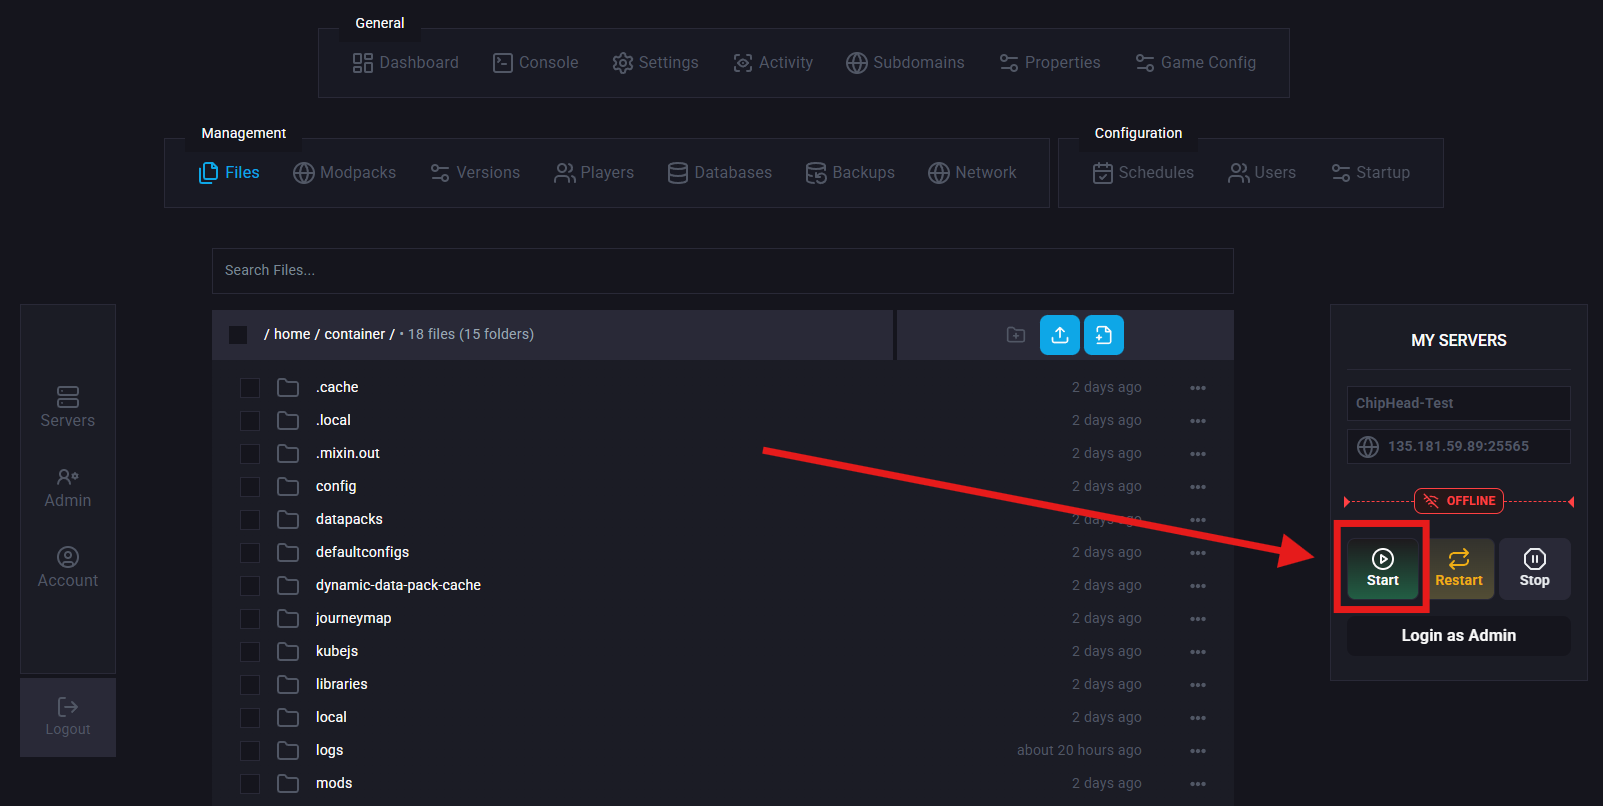1603x806 pixels.
Task: Go to the Dashboard tab
Action: click(405, 63)
